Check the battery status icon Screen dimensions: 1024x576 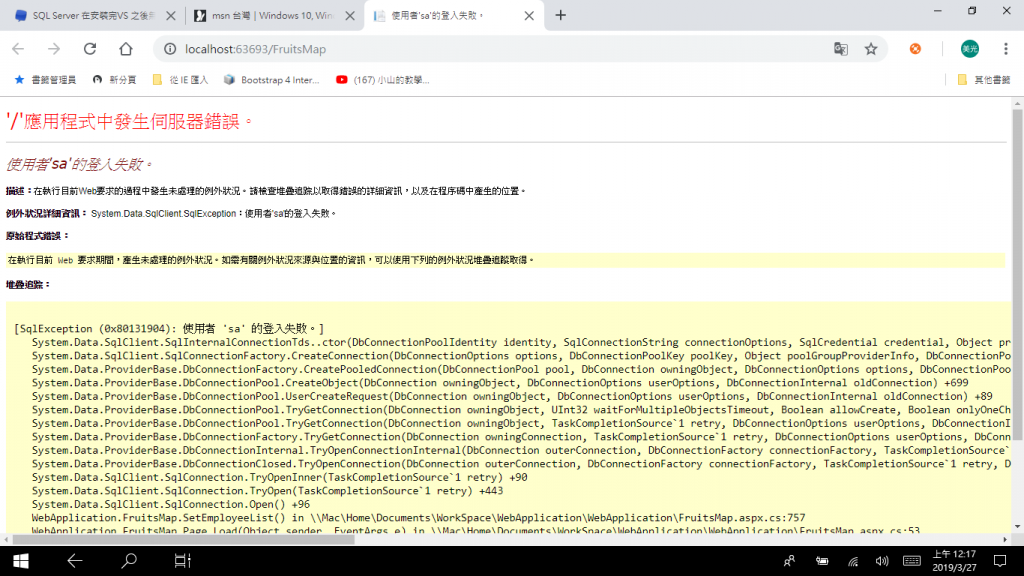pos(822,561)
